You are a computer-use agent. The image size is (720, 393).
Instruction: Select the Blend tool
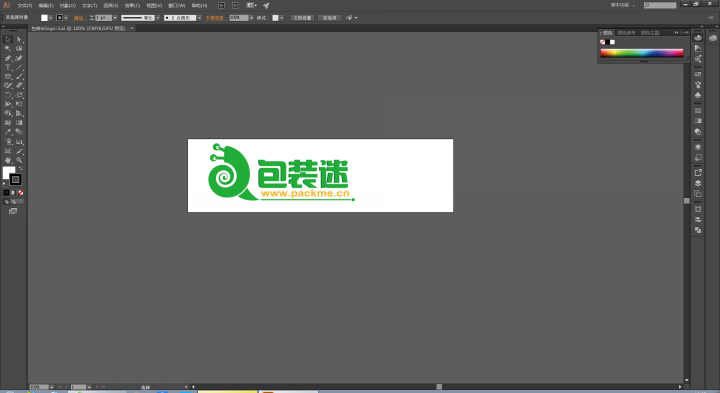[x=19, y=132]
